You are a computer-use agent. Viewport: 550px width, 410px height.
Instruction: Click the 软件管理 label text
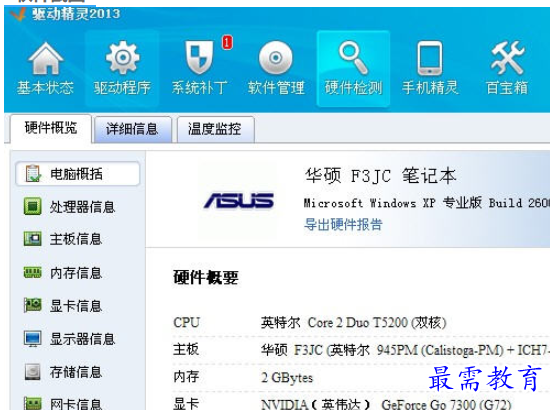point(276,87)
